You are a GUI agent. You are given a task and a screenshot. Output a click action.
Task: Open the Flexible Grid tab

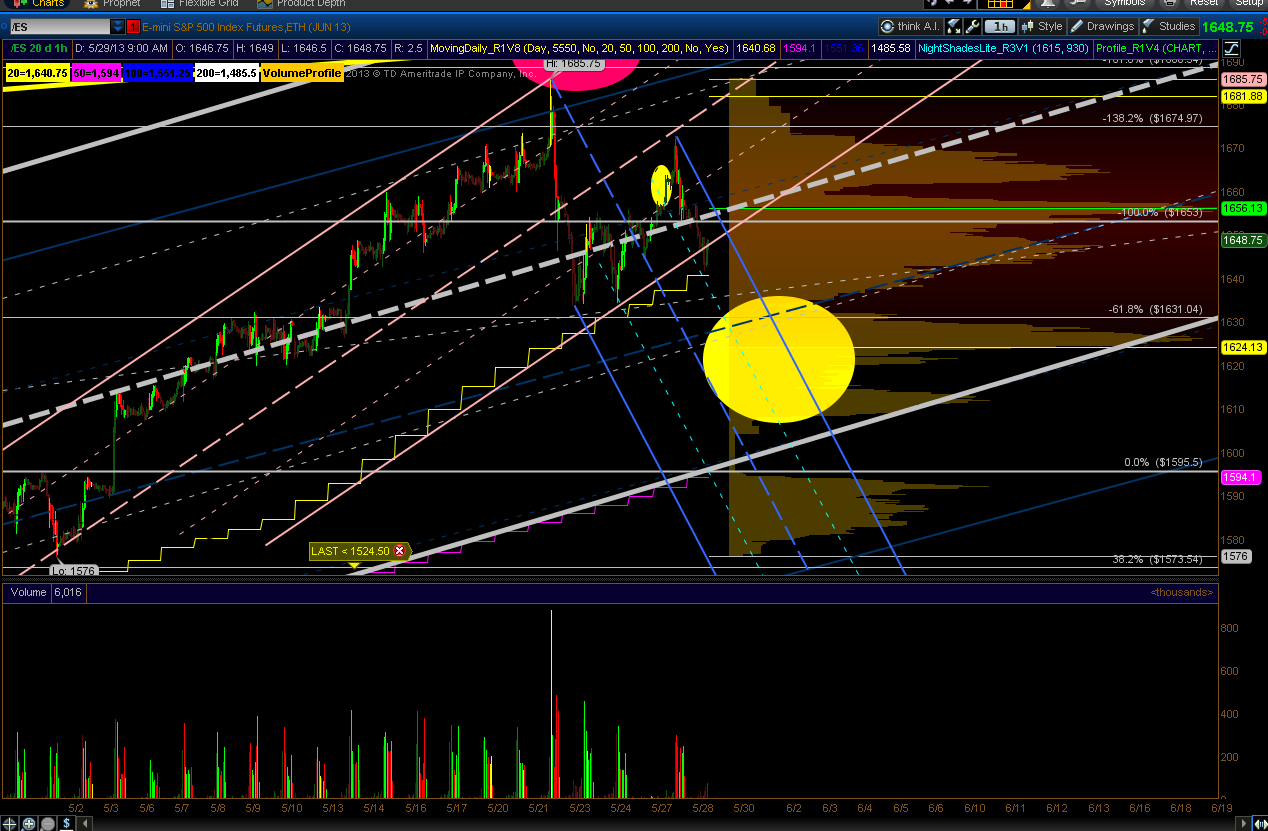pos(198,3)
